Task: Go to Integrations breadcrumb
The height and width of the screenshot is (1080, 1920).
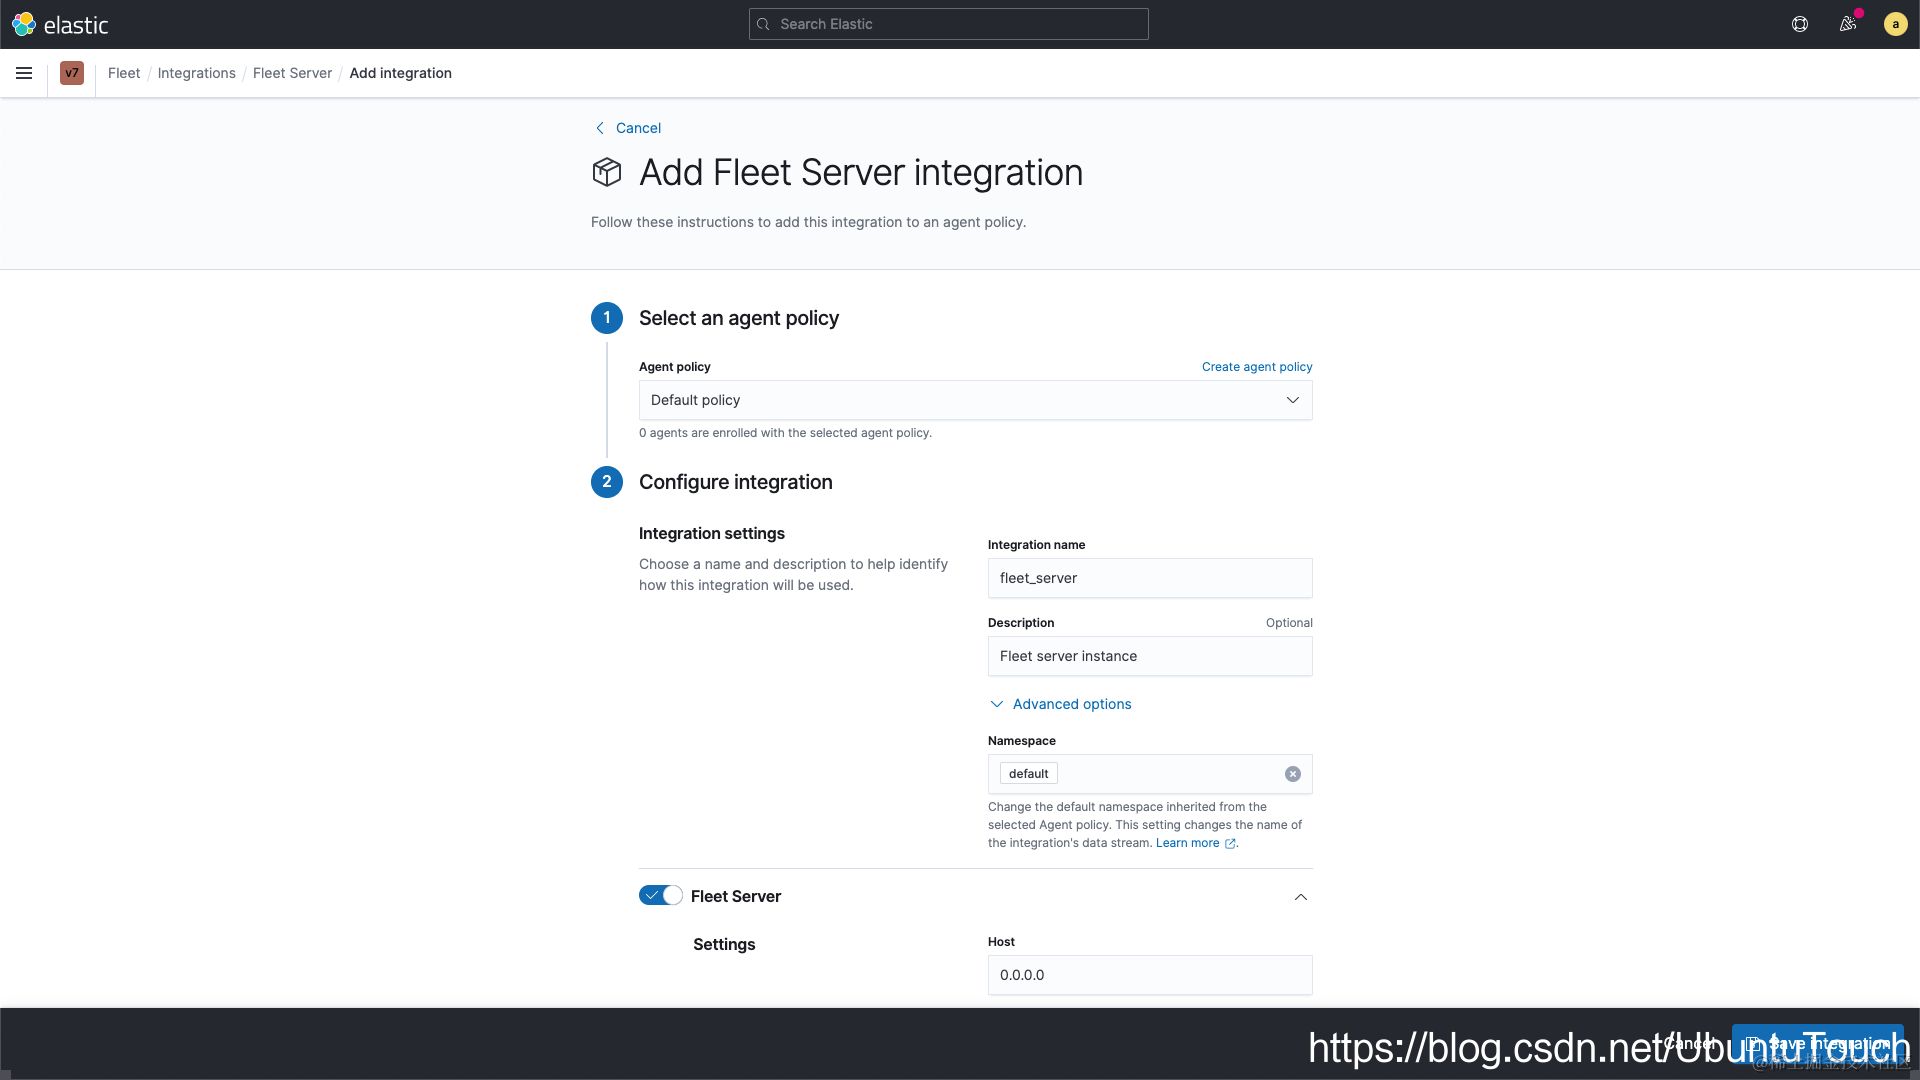Action: (196, 73)
